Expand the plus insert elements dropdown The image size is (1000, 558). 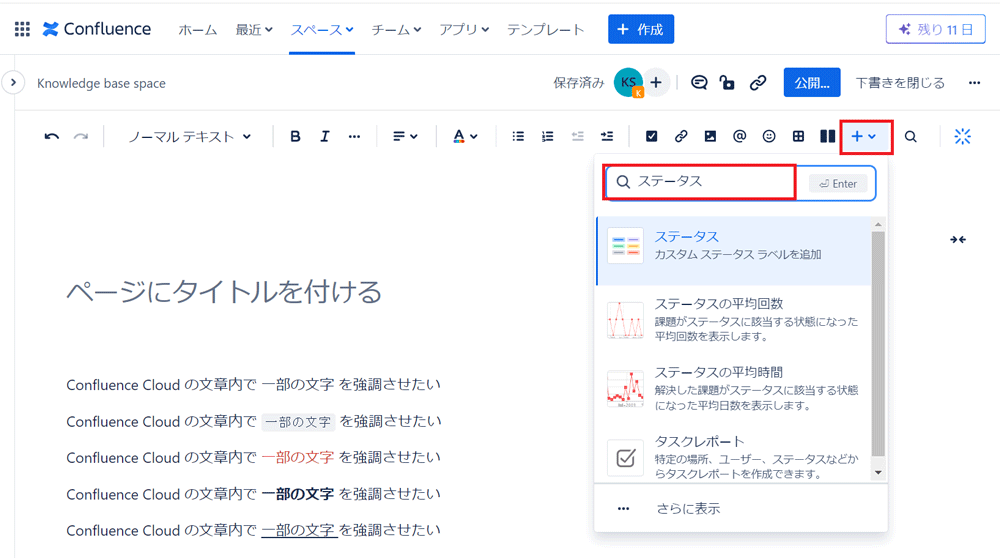pos(864,136)
